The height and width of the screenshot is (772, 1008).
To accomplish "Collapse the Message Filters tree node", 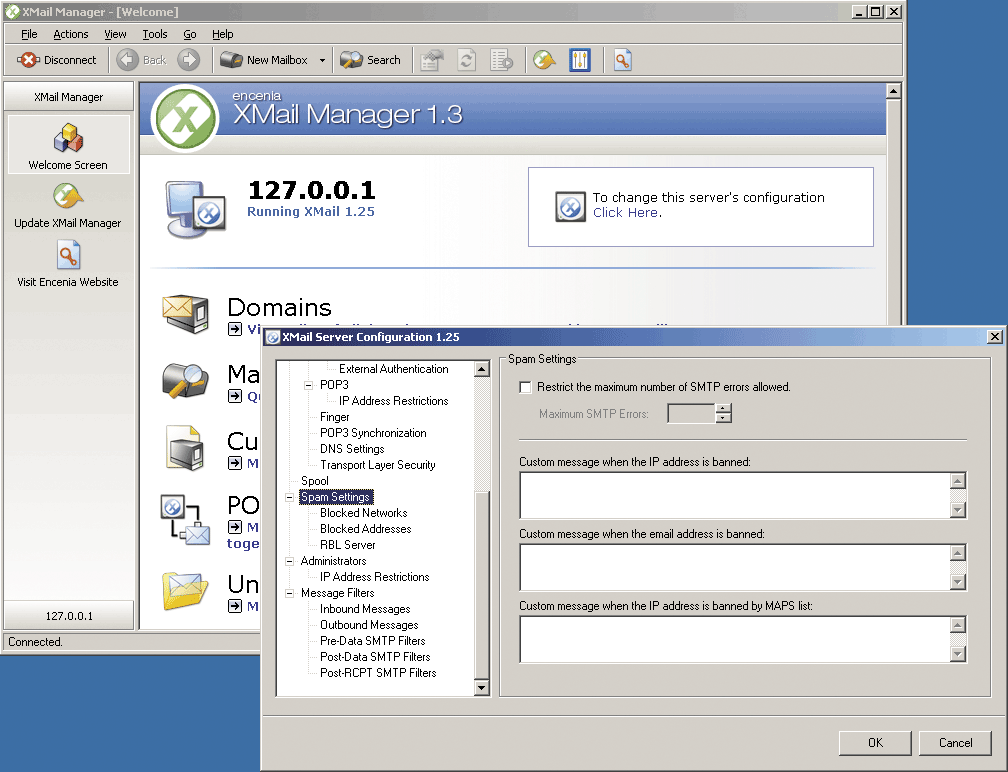I will 289,593.
